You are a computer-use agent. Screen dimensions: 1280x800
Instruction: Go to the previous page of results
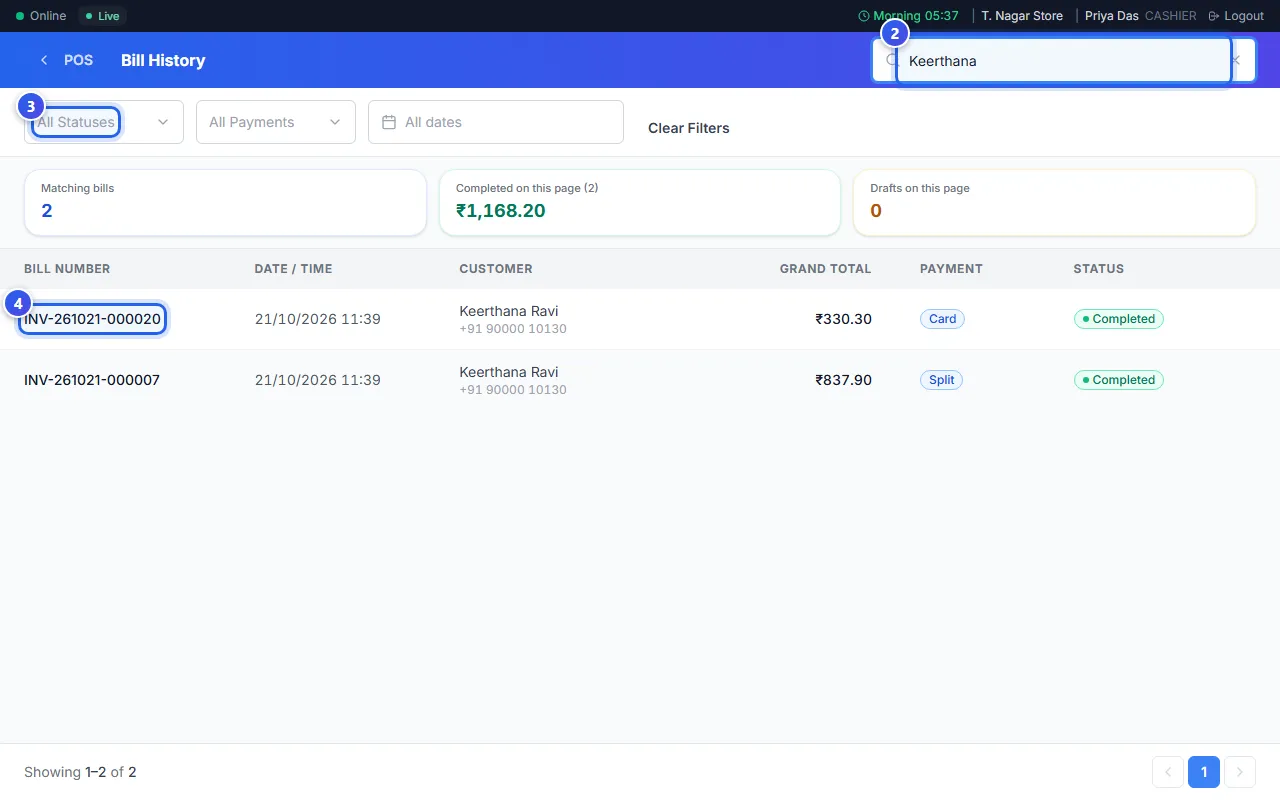pyautogui.click(x=1168, y=772)
